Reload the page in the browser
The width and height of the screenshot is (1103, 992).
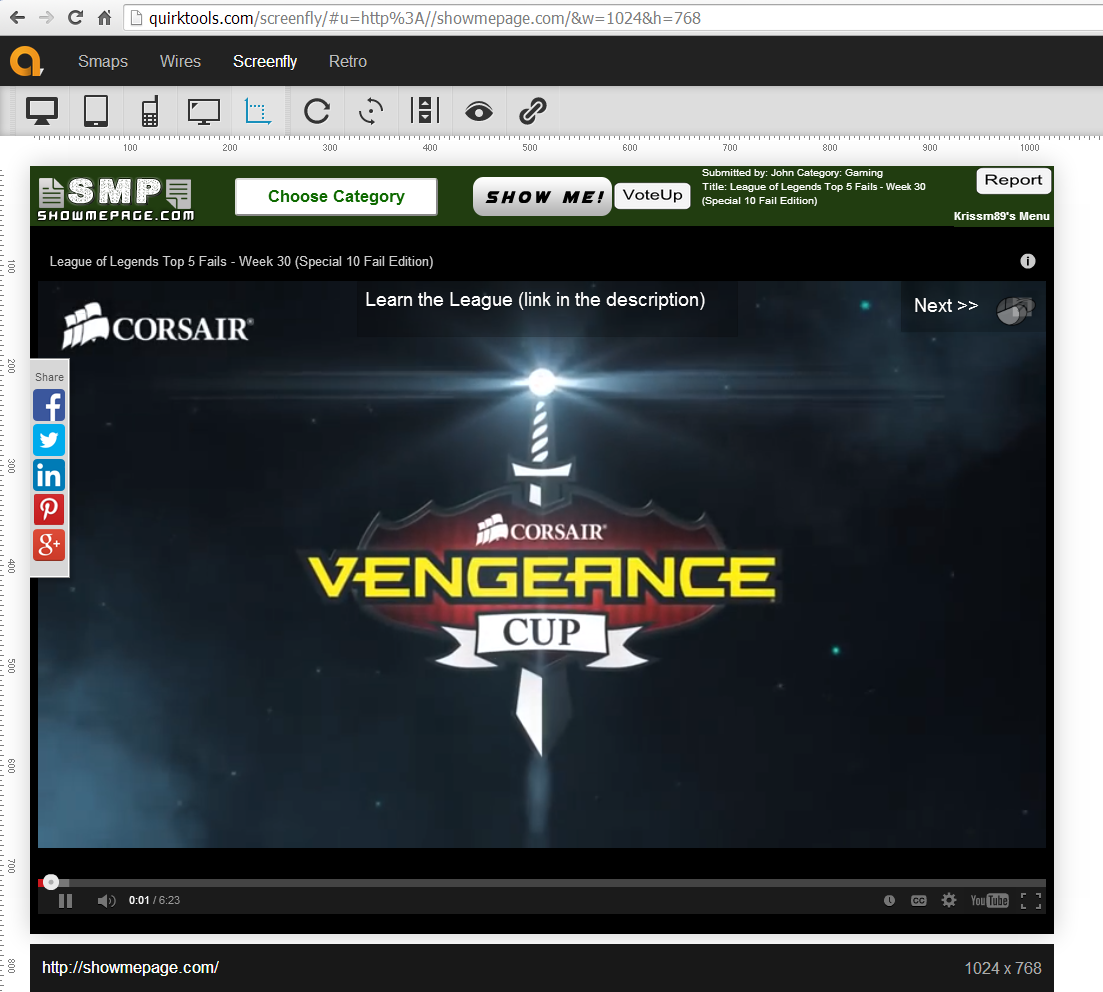[75, 18]
